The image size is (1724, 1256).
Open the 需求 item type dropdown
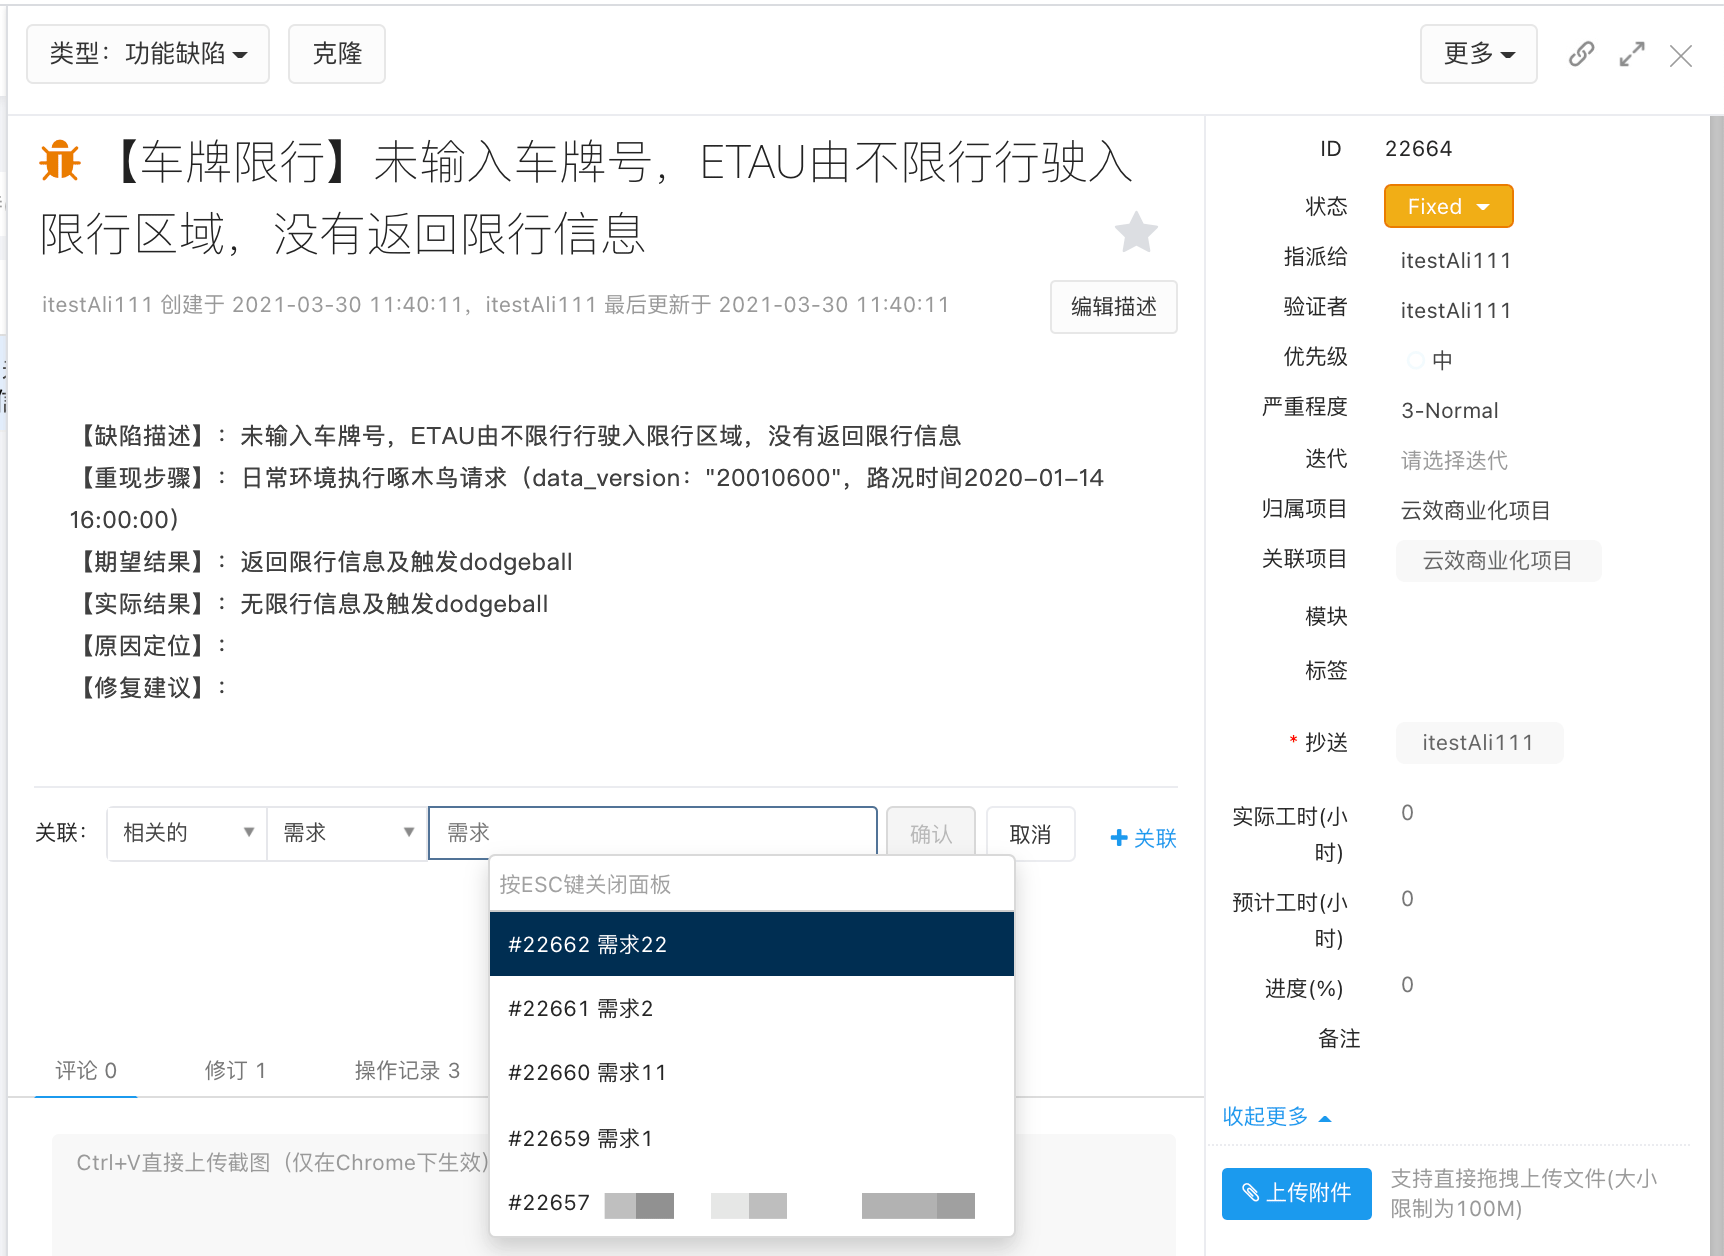pyautogui.click(x=347, y=833)
